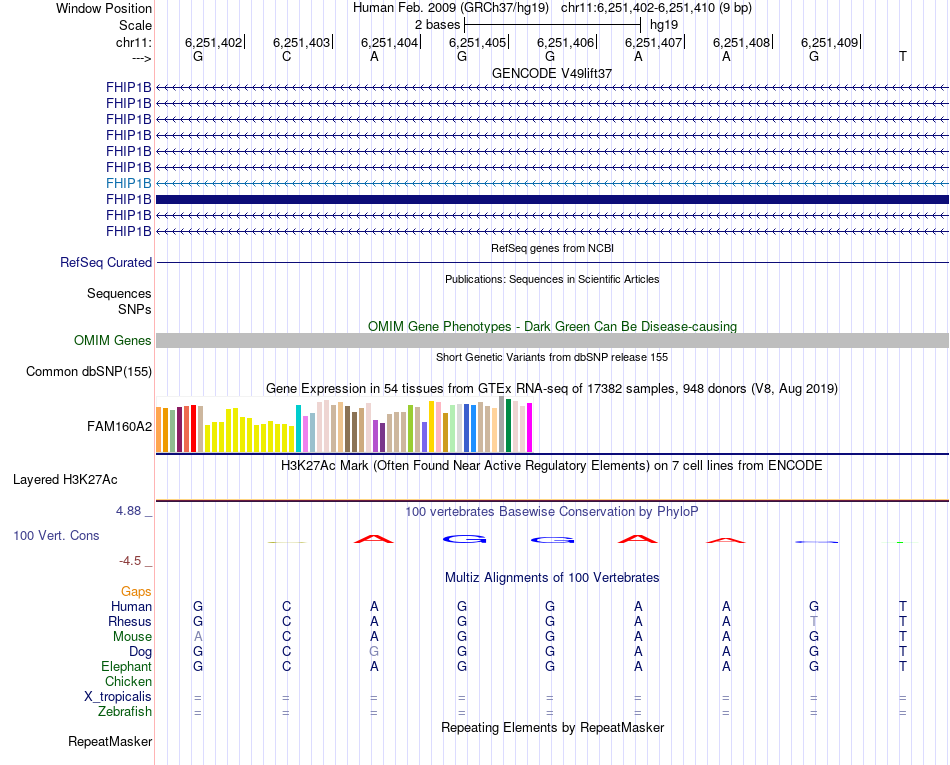Open Multiz Alignments of 100 Vertebrates title

click(x=552, y=578)
